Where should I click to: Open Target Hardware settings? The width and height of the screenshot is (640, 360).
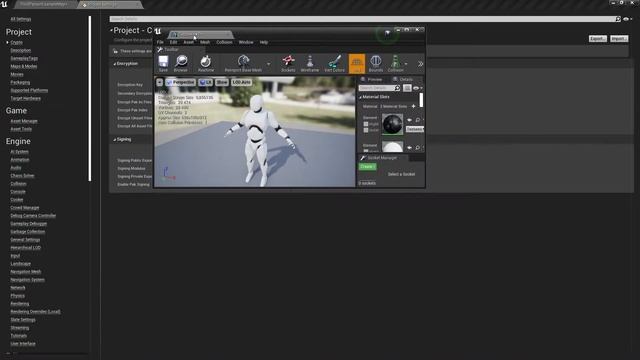coord(25,98)
